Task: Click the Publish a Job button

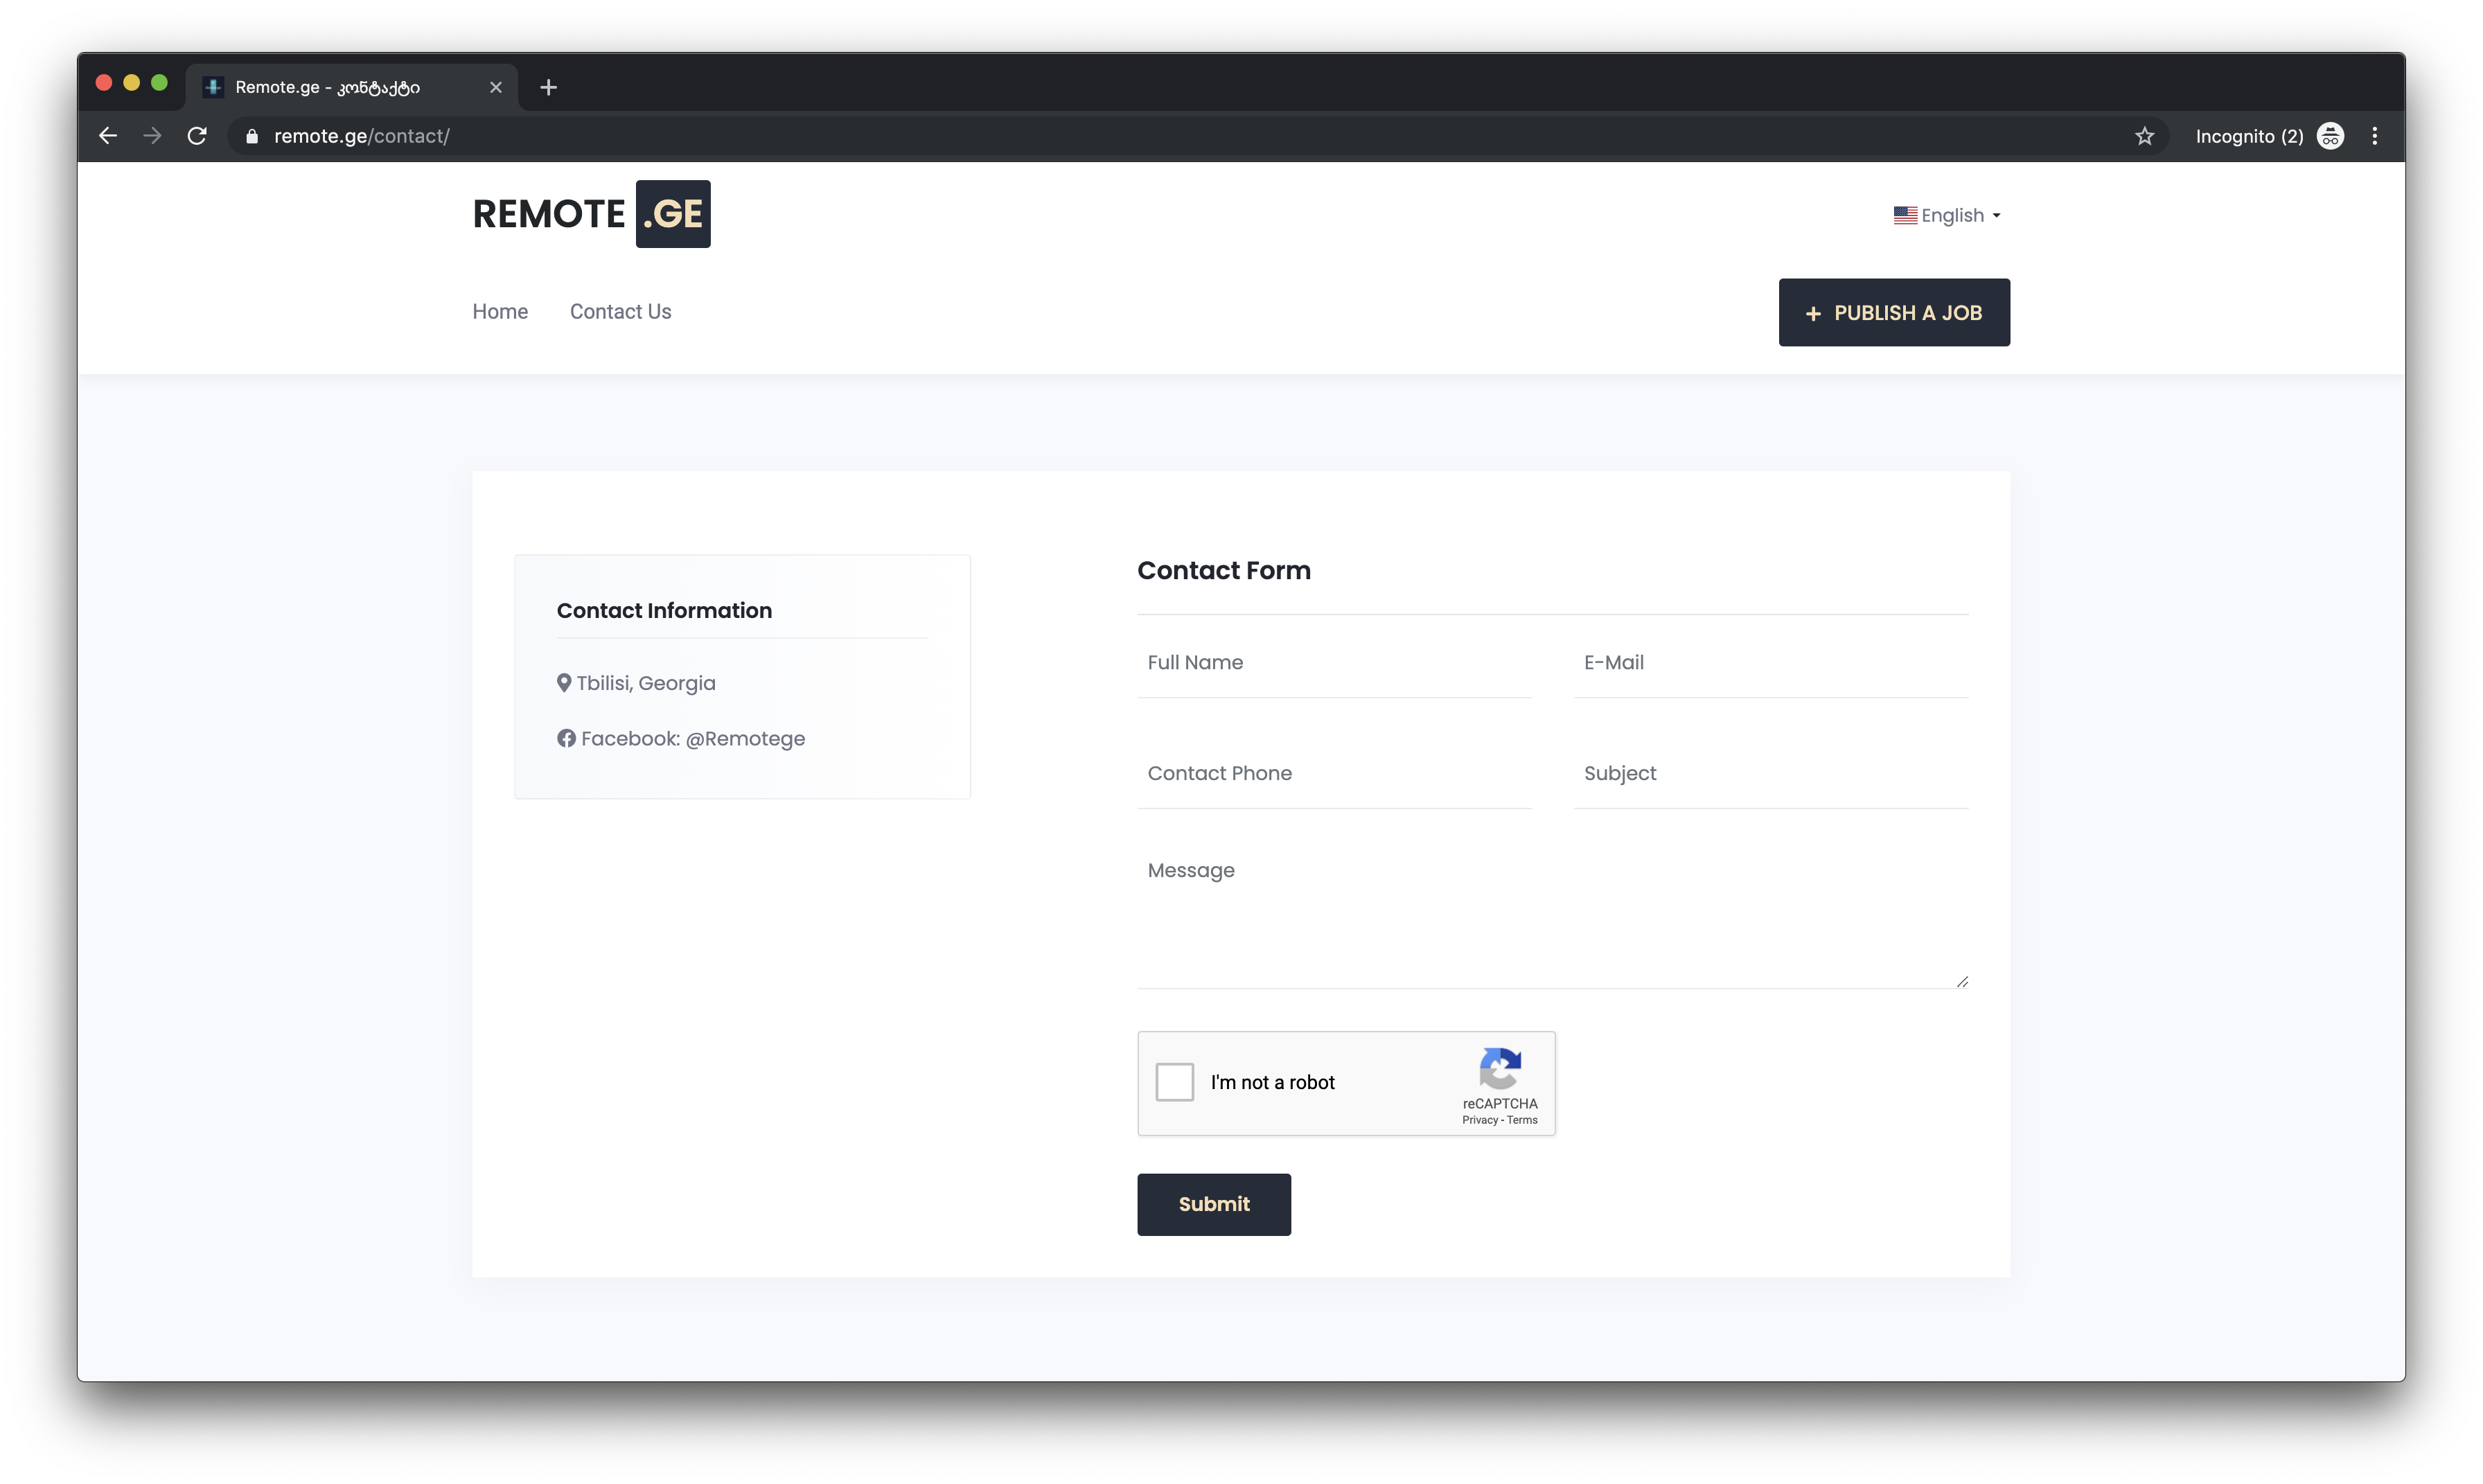Action: point(1893,313)
